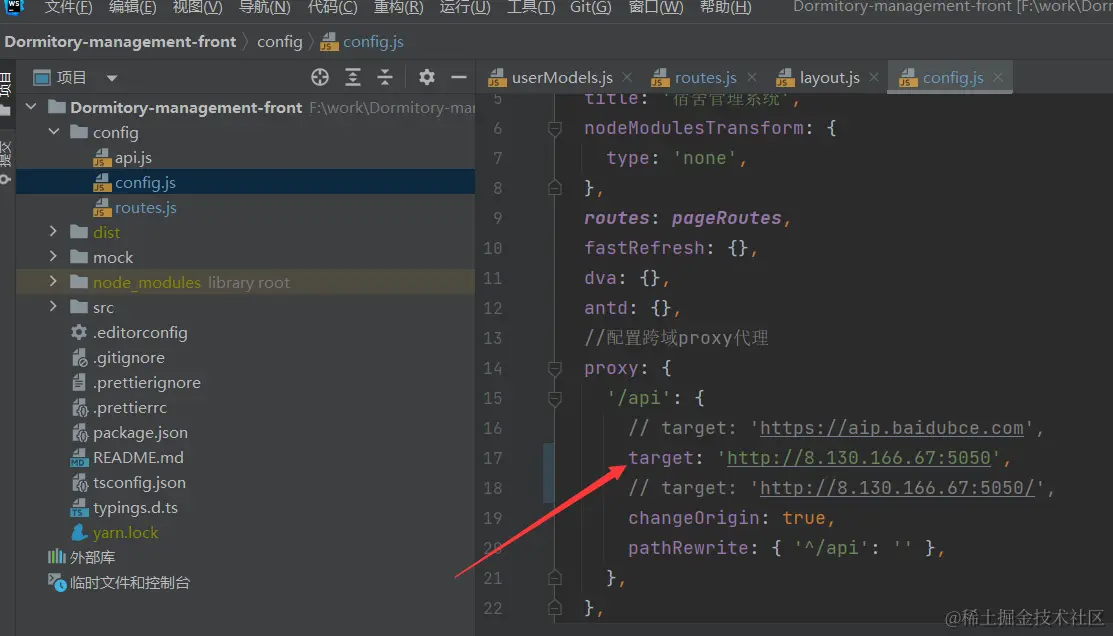The height and width of the screenshot is (636, 1113).
Task: Open the 项目 view dropdown
Action: pos(111,77)
